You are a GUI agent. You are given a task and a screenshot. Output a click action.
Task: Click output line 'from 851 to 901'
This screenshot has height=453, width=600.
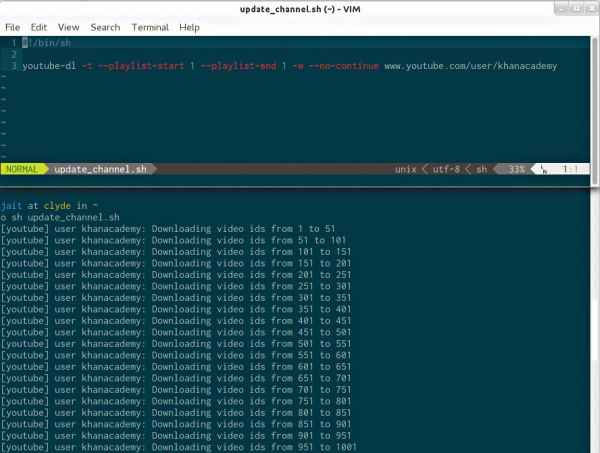pos(176,424)
